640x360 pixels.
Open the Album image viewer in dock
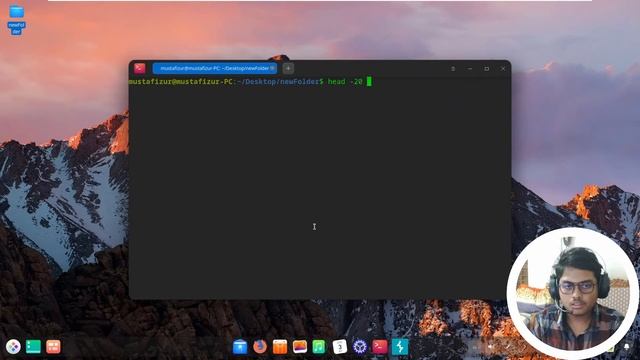[300, 347]
